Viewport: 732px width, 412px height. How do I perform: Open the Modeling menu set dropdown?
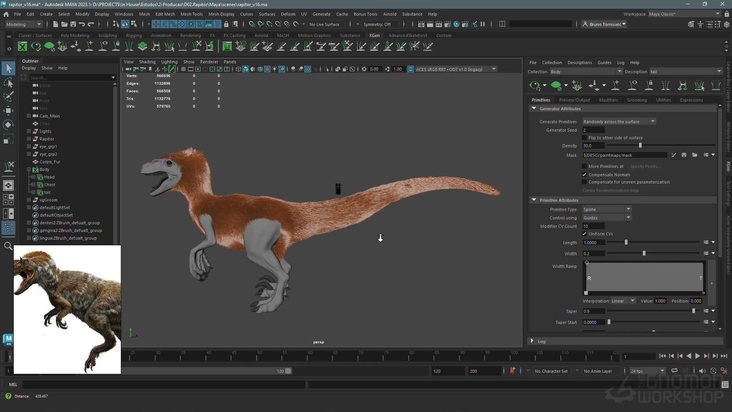(23, 24)
